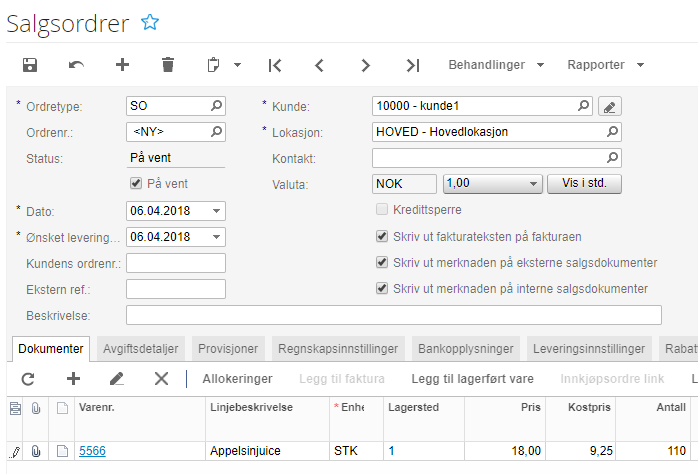Switch to the Avgiftsdetaljer tab
Image resolution: width=698 pixels, height=474 pixels.
pos(141,349)
